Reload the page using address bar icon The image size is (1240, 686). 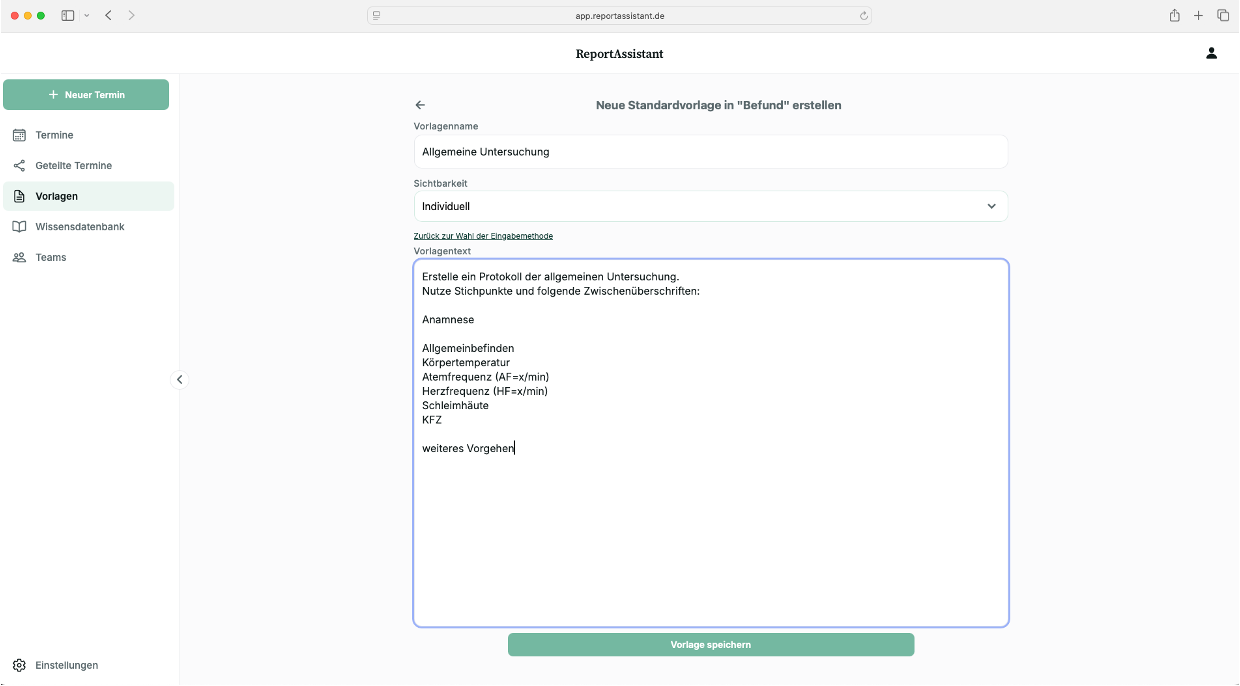click(x=863, y=16)
